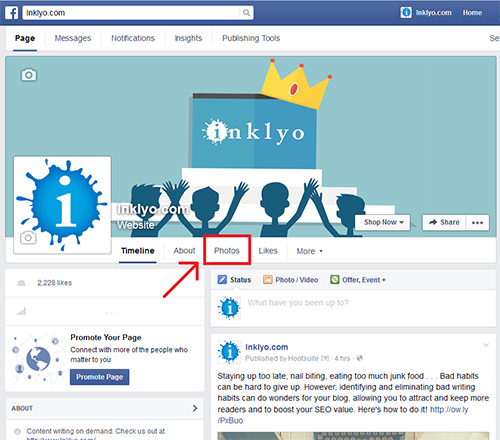Open the Shop Now dropdown button
This screenshot has width=500, height=440.
pyautogui.click(x=383, y=222)
